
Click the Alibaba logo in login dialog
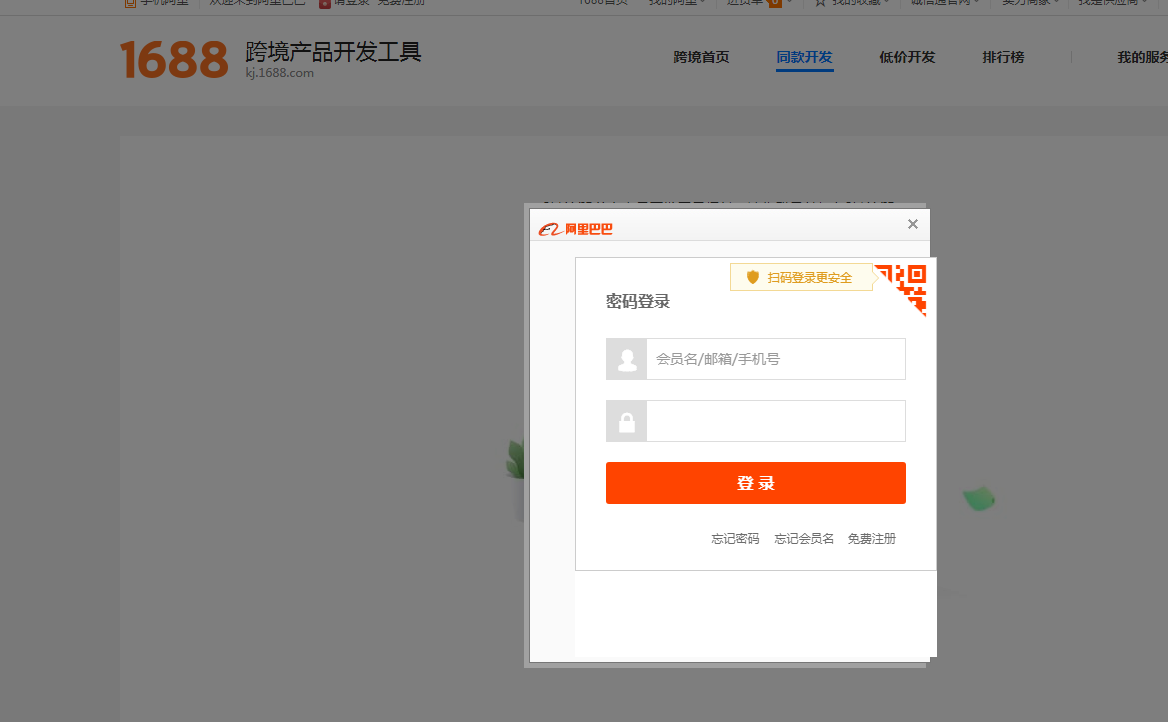click(575, 229)
